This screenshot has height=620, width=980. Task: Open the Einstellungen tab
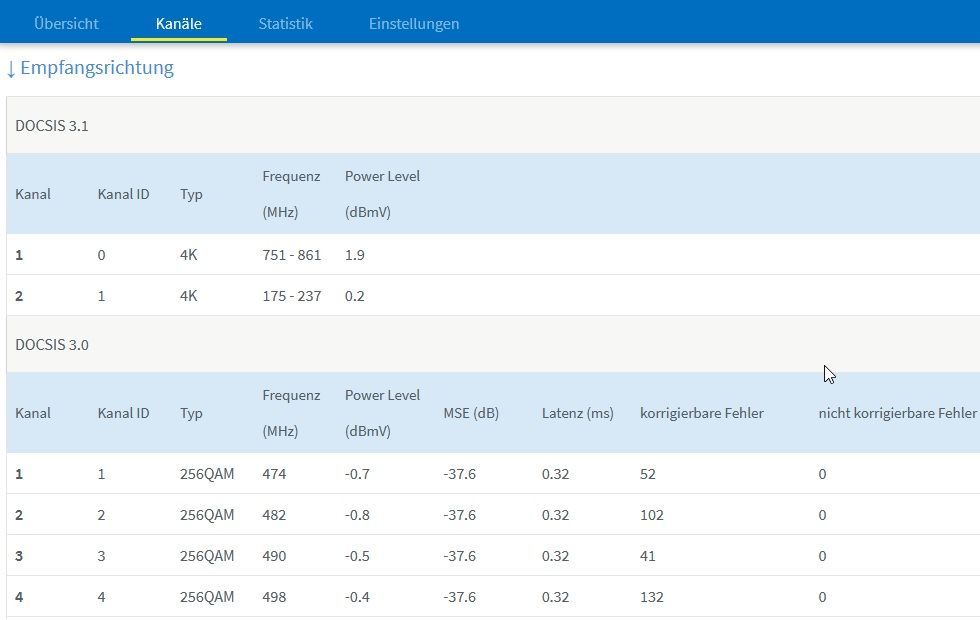coord(414,23)
